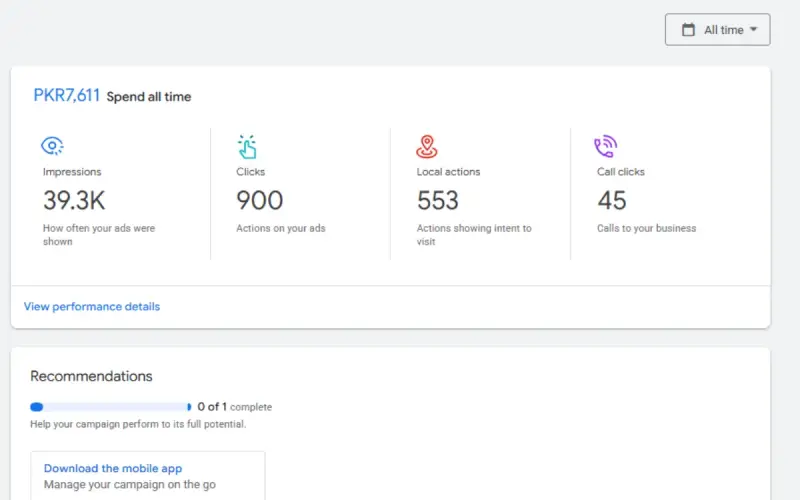Click the Call clicks label

[620, 172]
